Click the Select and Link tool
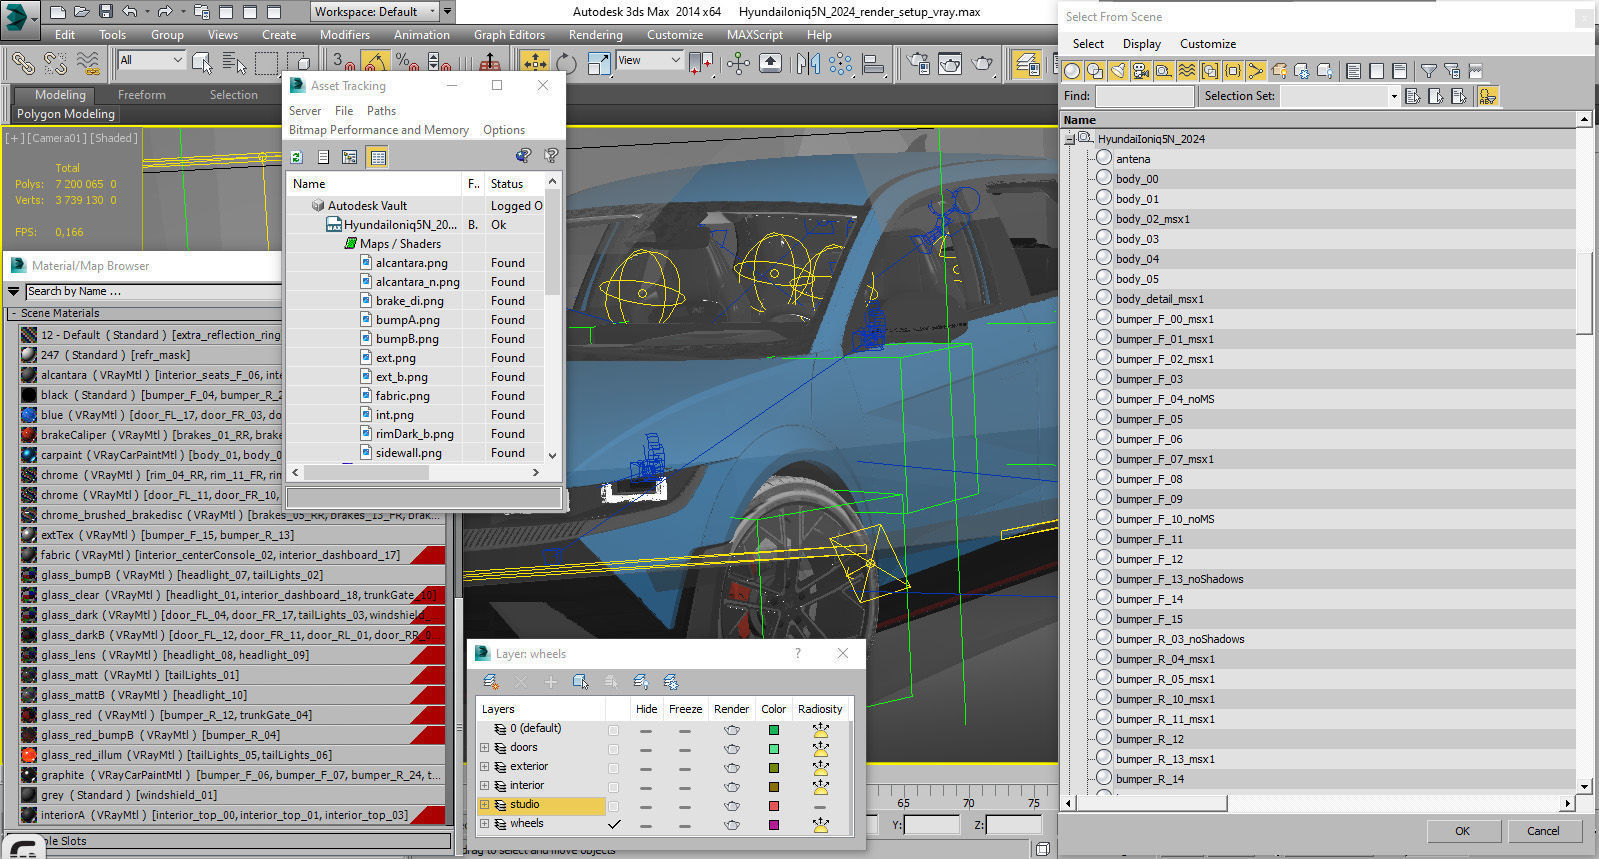1599x859 pixels. (x=23, y=64)
